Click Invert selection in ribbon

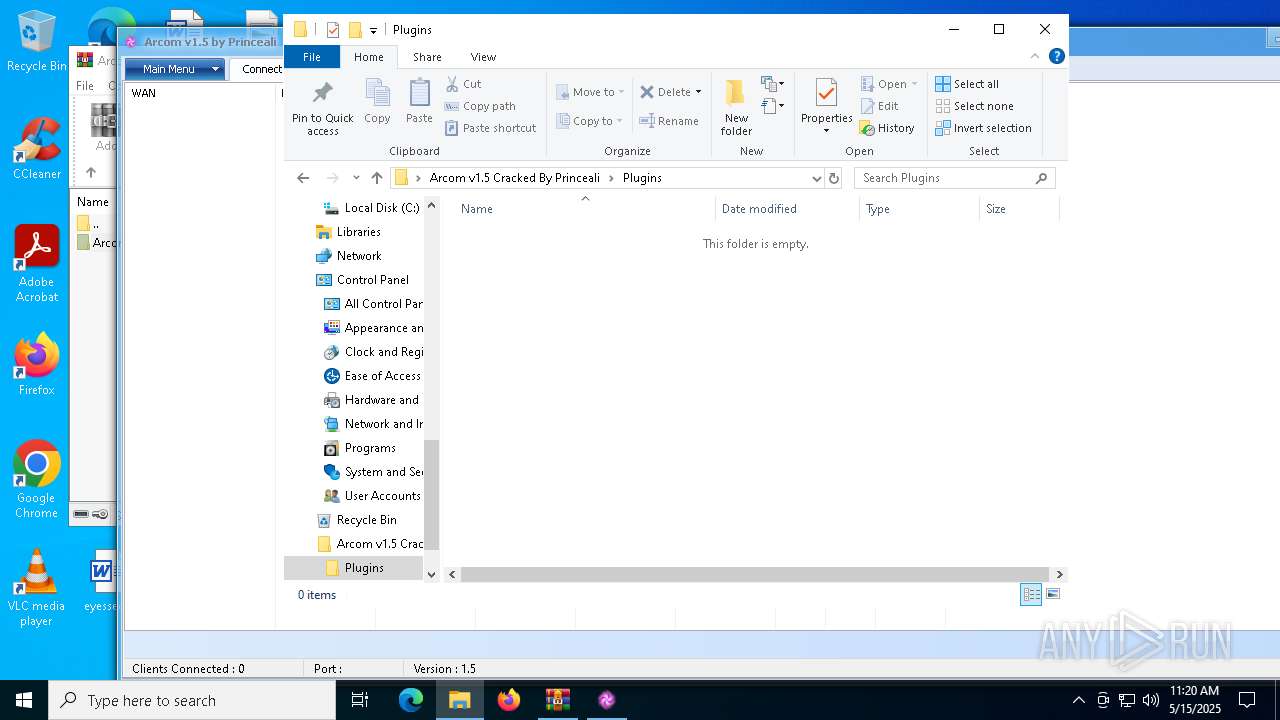coord(983,128)
